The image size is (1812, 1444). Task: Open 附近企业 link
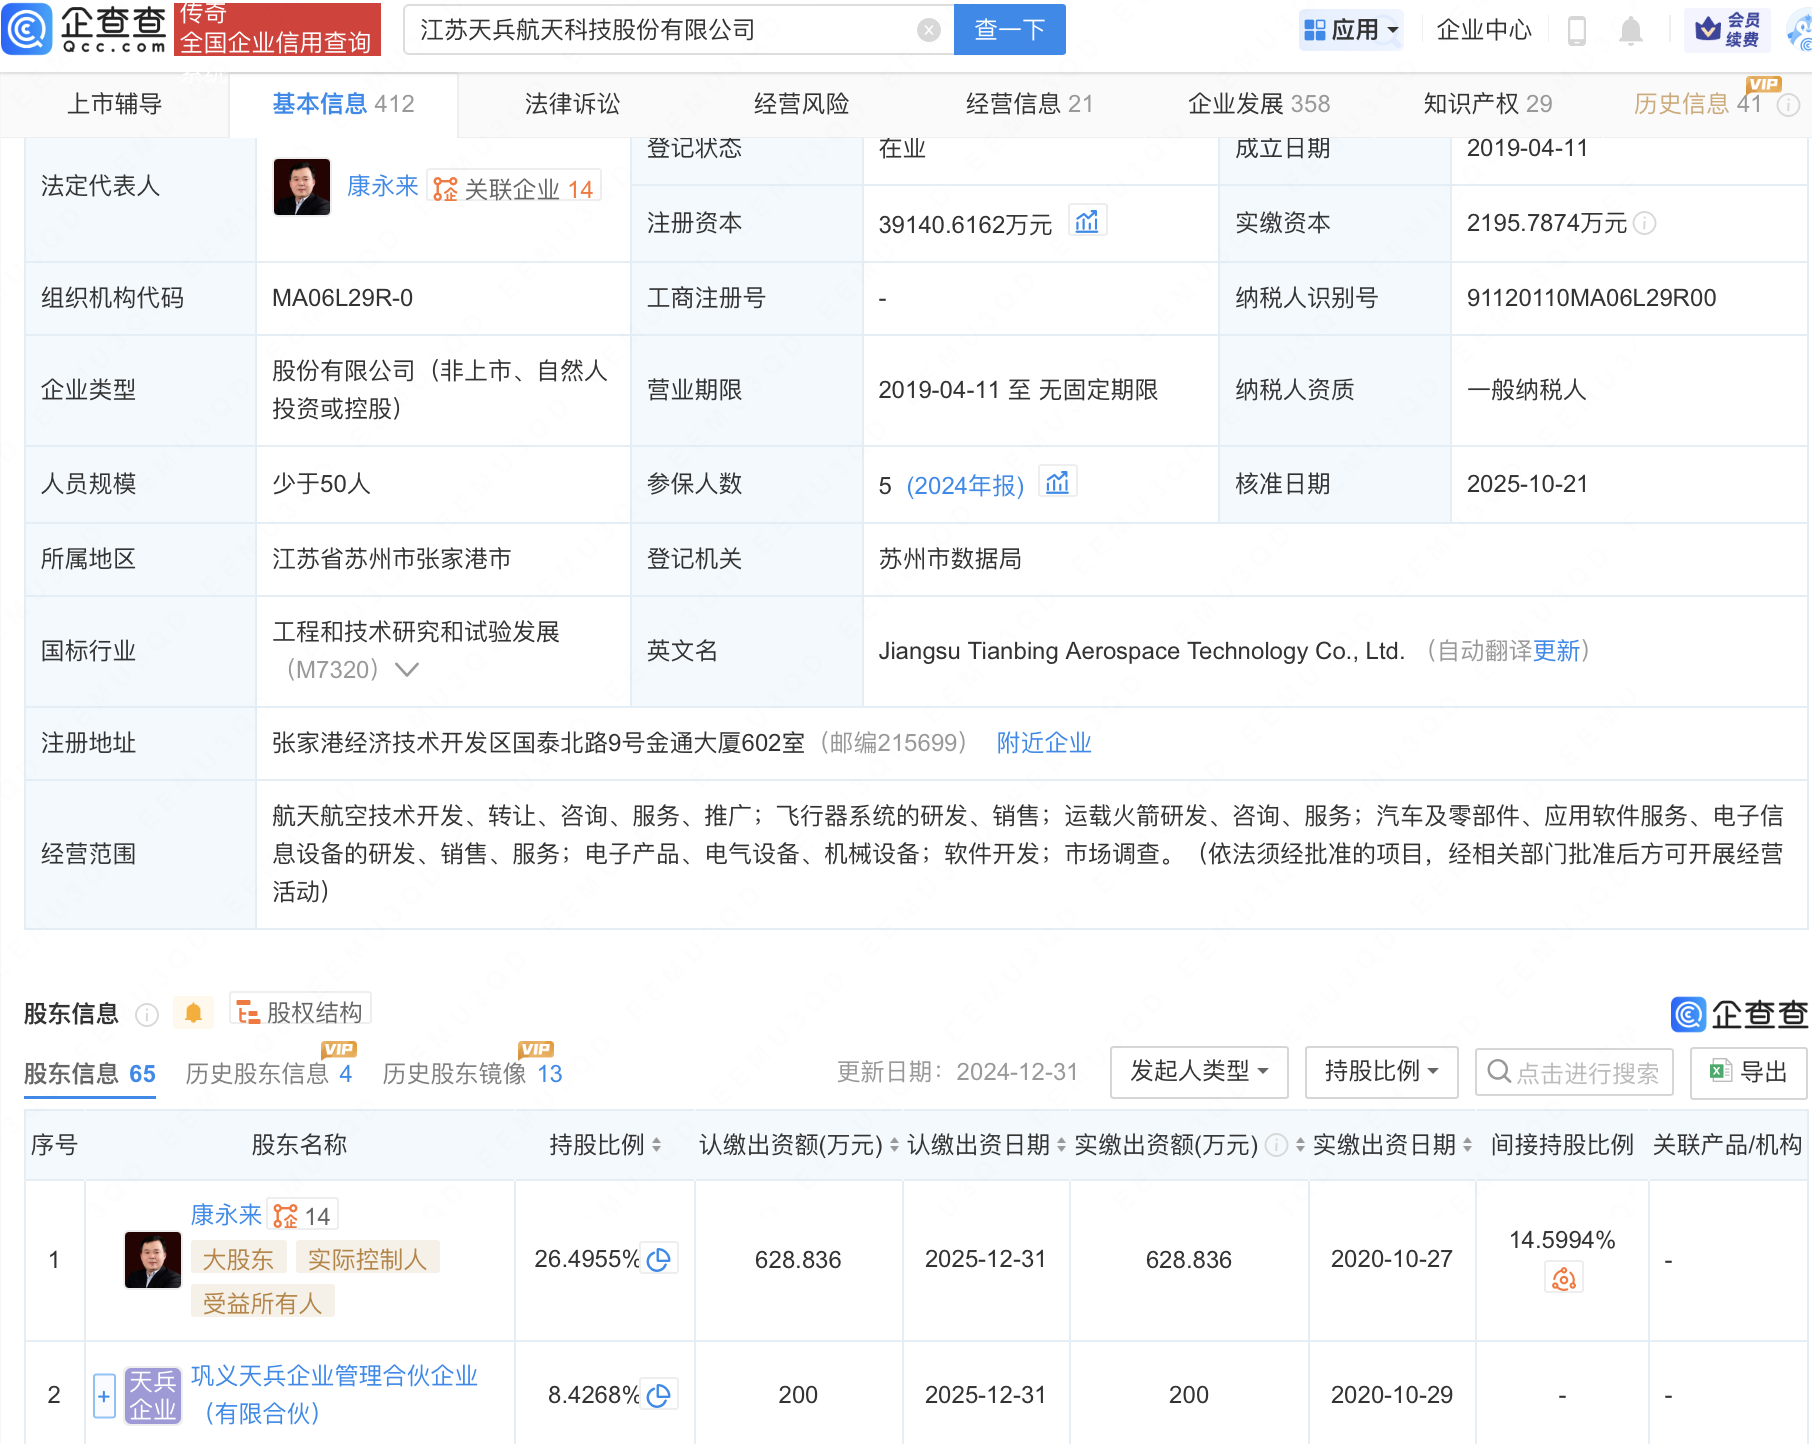1043,743
